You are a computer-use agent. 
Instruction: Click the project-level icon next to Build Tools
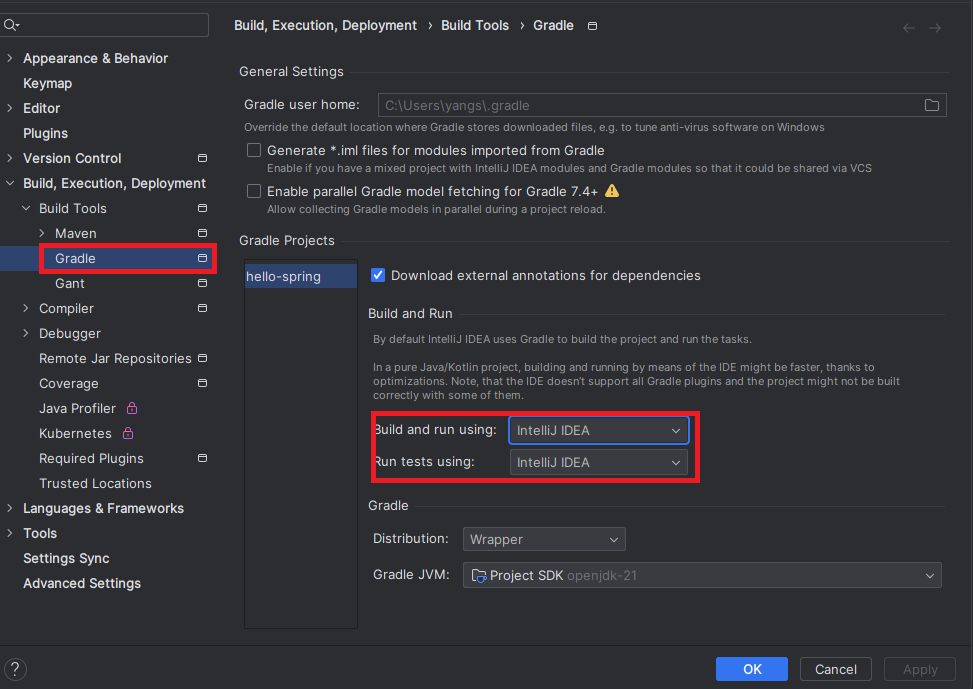coord(202,208)
